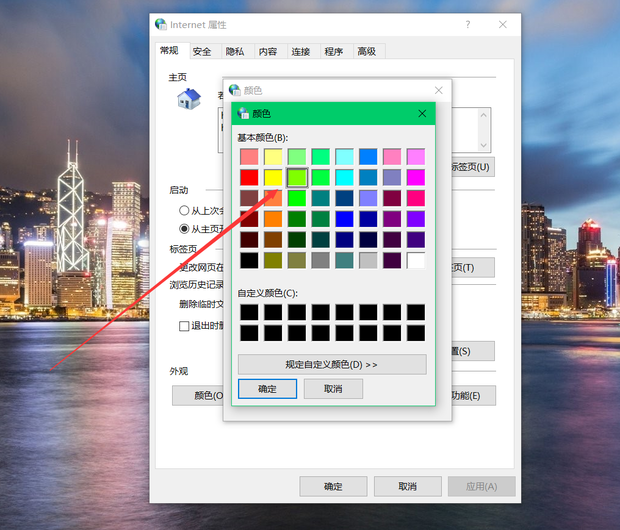Click the 置(S) settings button
This screenshot has height=530, width=620.
(x=473, y=351)
